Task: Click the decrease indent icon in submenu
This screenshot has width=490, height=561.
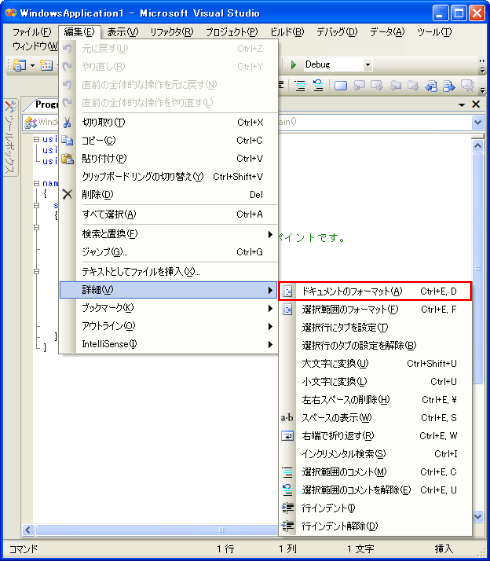Action: (287, 526)
